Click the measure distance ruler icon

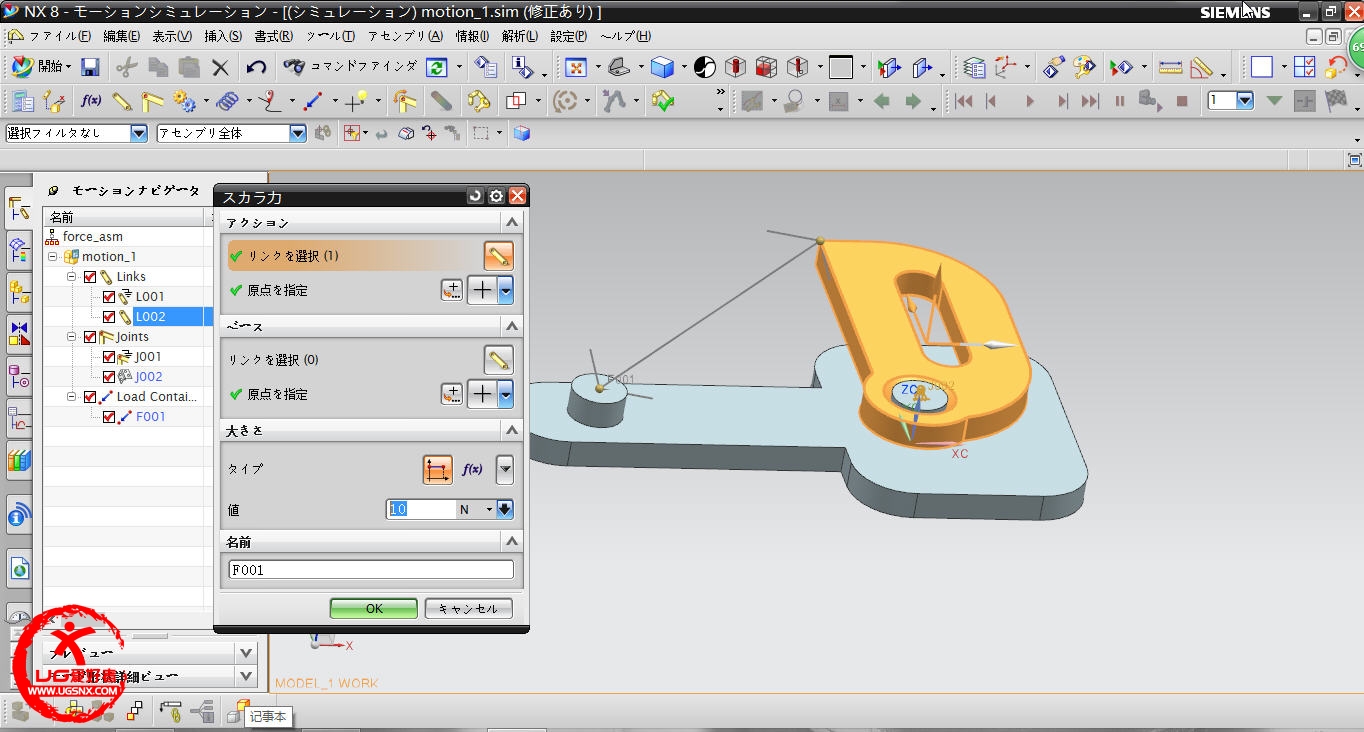click(1170, 67)
